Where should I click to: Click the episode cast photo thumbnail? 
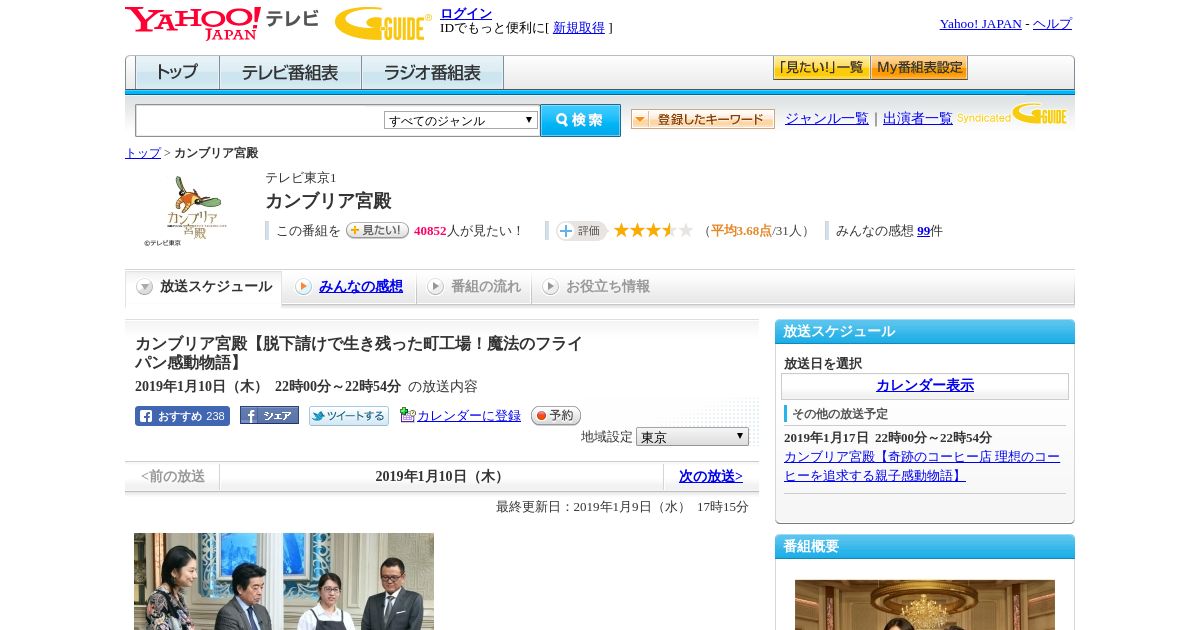[x=284, y=581]
